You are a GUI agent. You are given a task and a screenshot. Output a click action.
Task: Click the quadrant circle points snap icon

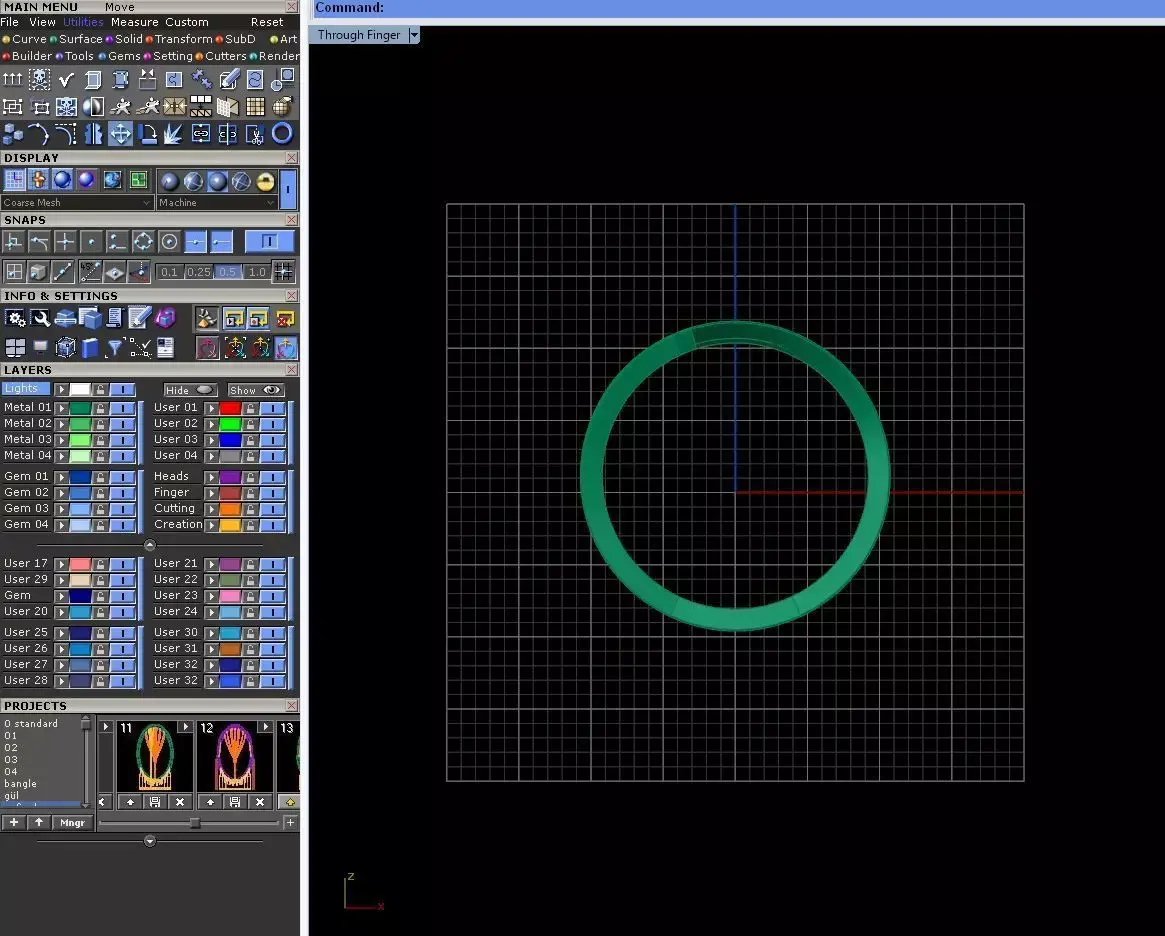143,241
